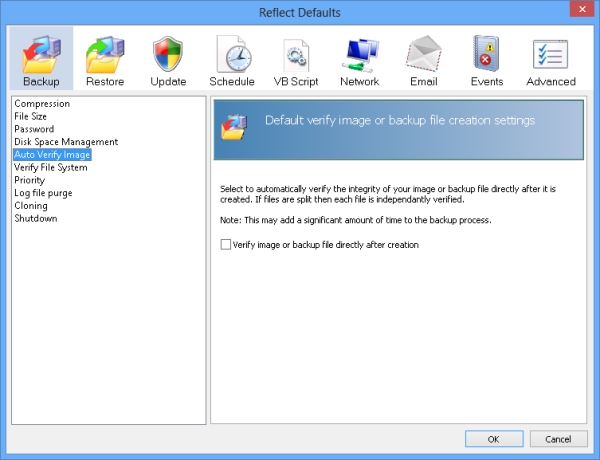Close the Reflect Defaults window
600x460 pixels.
tap(582, 9)
